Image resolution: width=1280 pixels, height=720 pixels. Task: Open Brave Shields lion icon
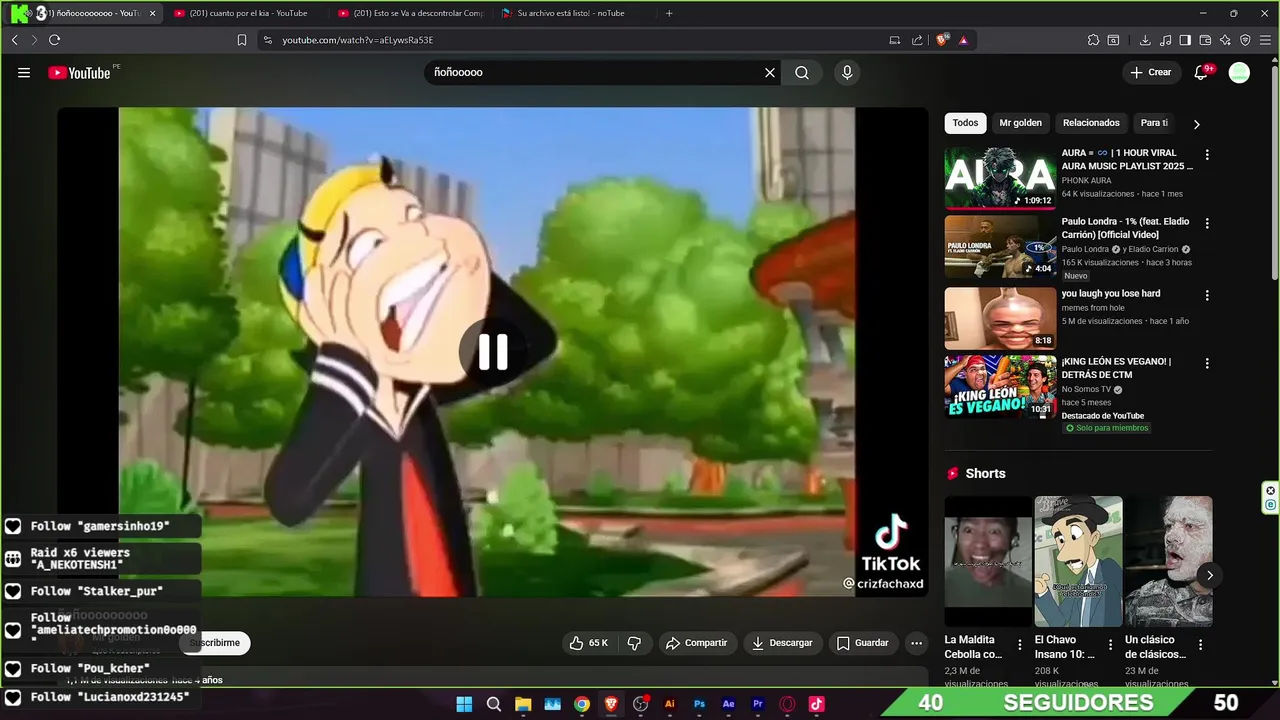coord(942,40)
